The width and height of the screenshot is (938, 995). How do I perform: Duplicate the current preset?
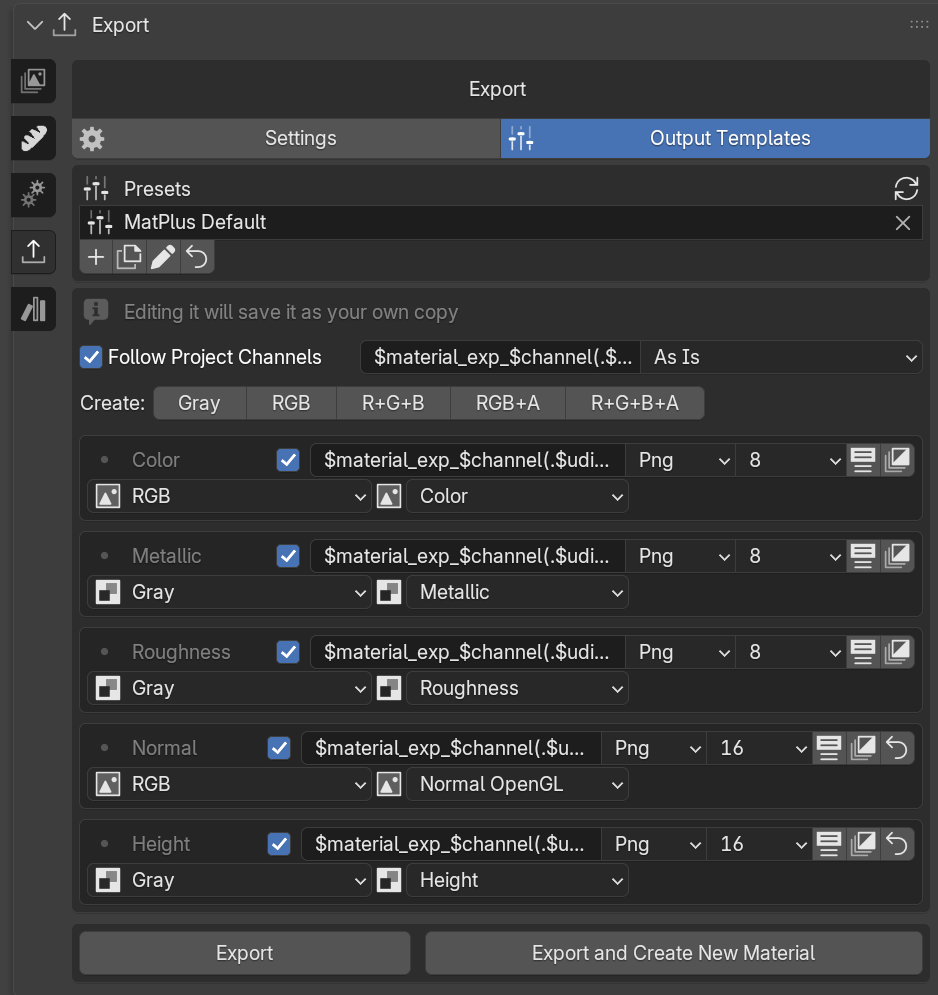(129, 257)
